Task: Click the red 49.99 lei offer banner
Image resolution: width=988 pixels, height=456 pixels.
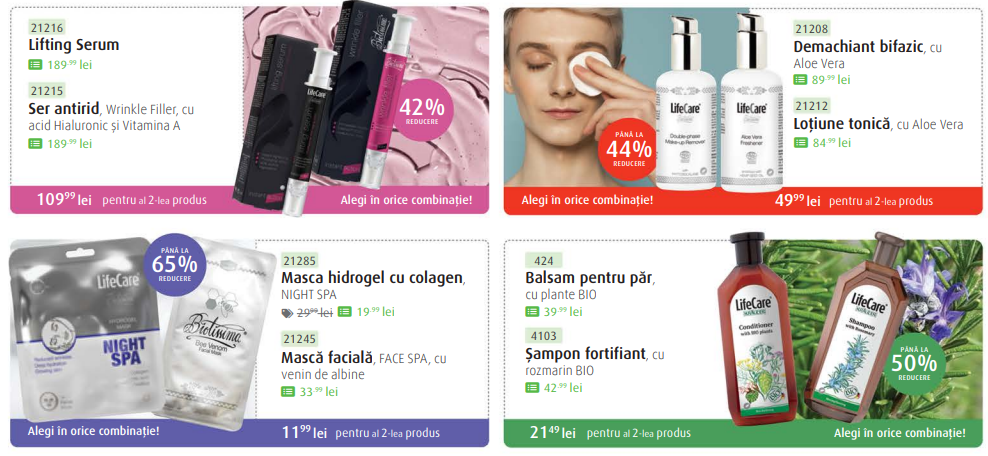Action: click(x=743, y=200)
